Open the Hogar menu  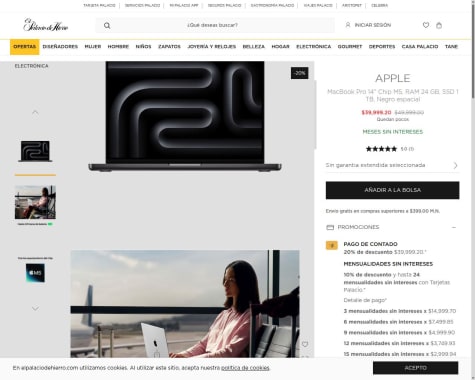280,47
